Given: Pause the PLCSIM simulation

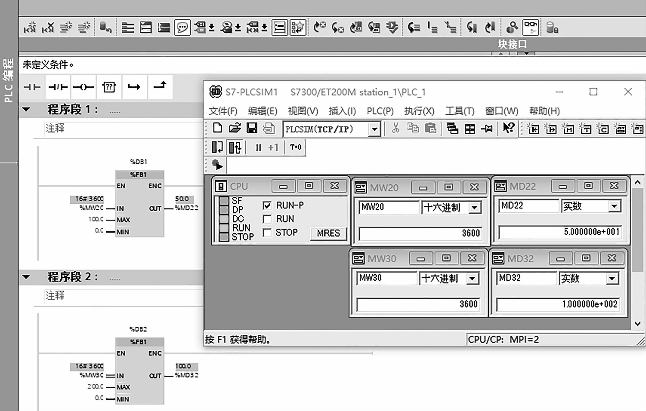Looking at the screenshot, I should 258,147.
